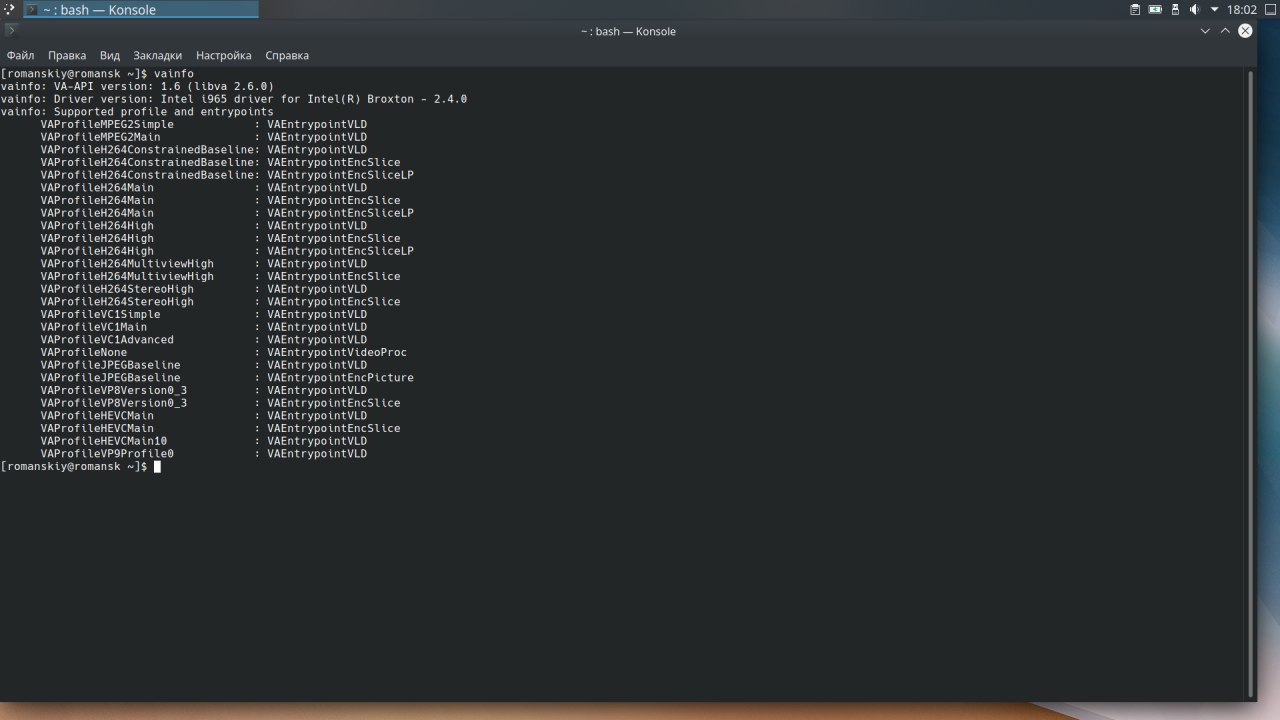Viewport: 1280px width, 720px height.
Task: Open the Файл menu
Action: point(20,56)
